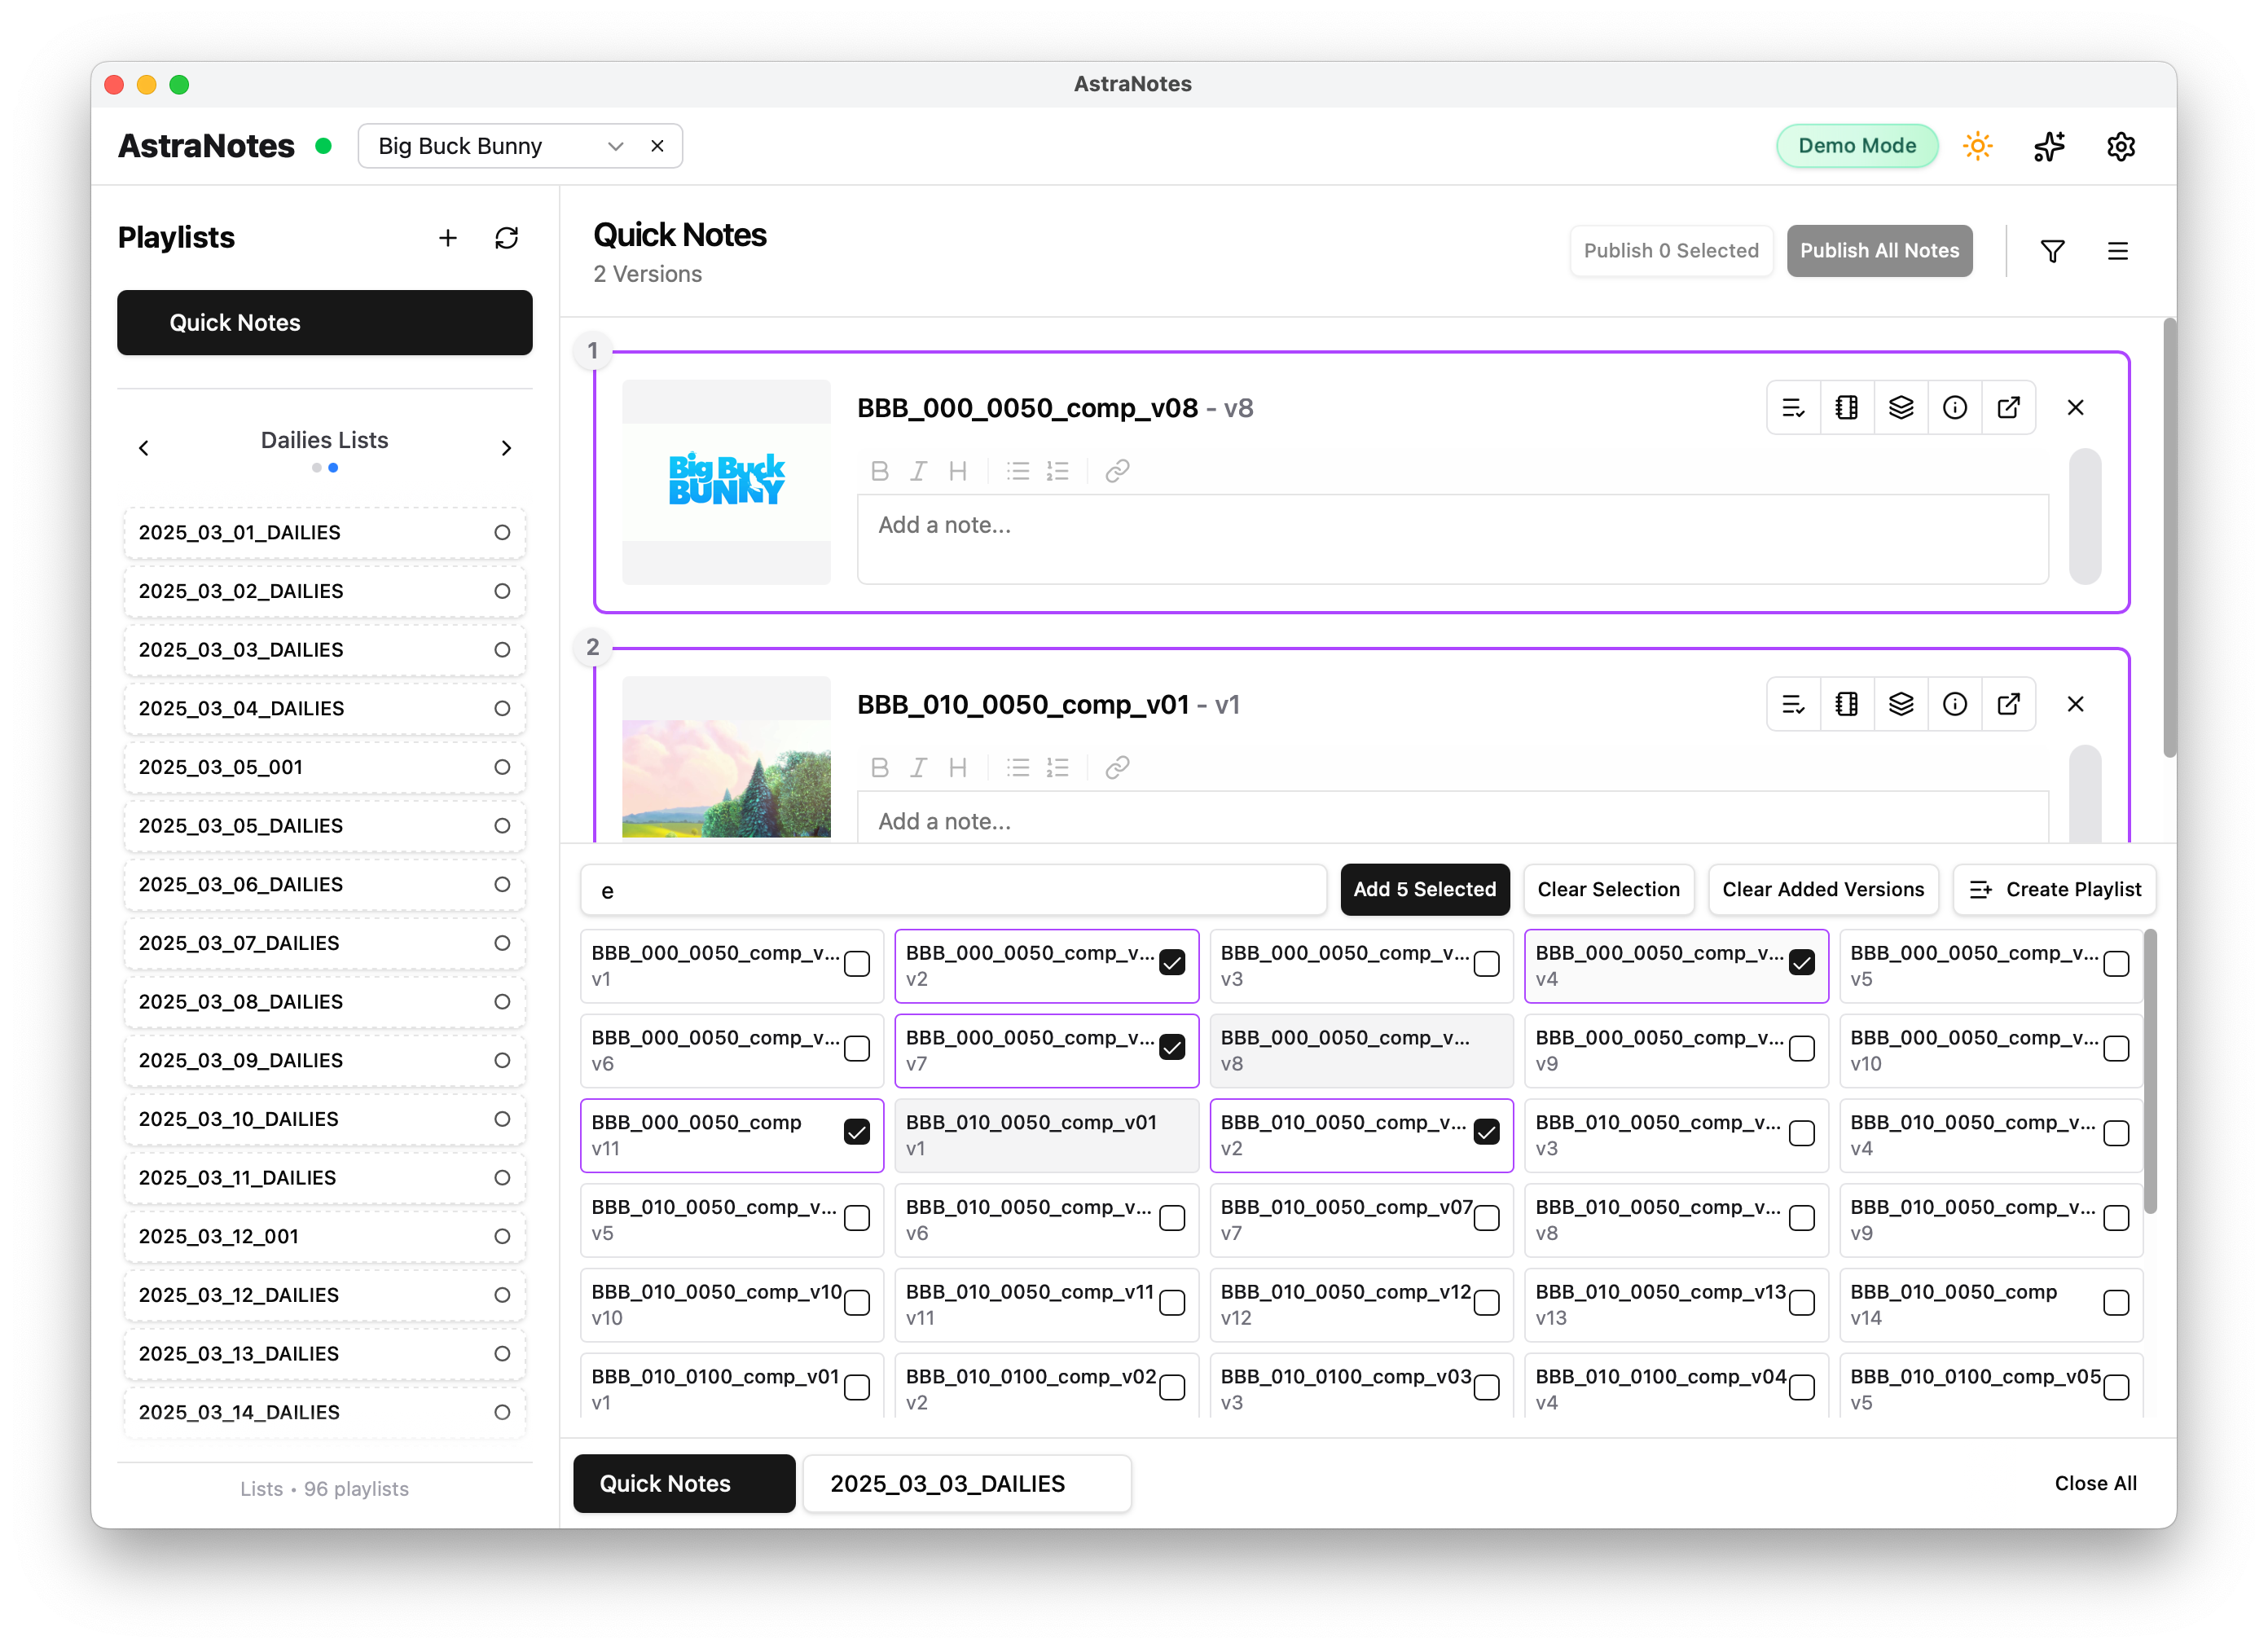Uncheck BBB_000_0050_comp v2 checkbox
The width and height of the screenshot is (2268, 1649).
click(x=1171, y=963)
